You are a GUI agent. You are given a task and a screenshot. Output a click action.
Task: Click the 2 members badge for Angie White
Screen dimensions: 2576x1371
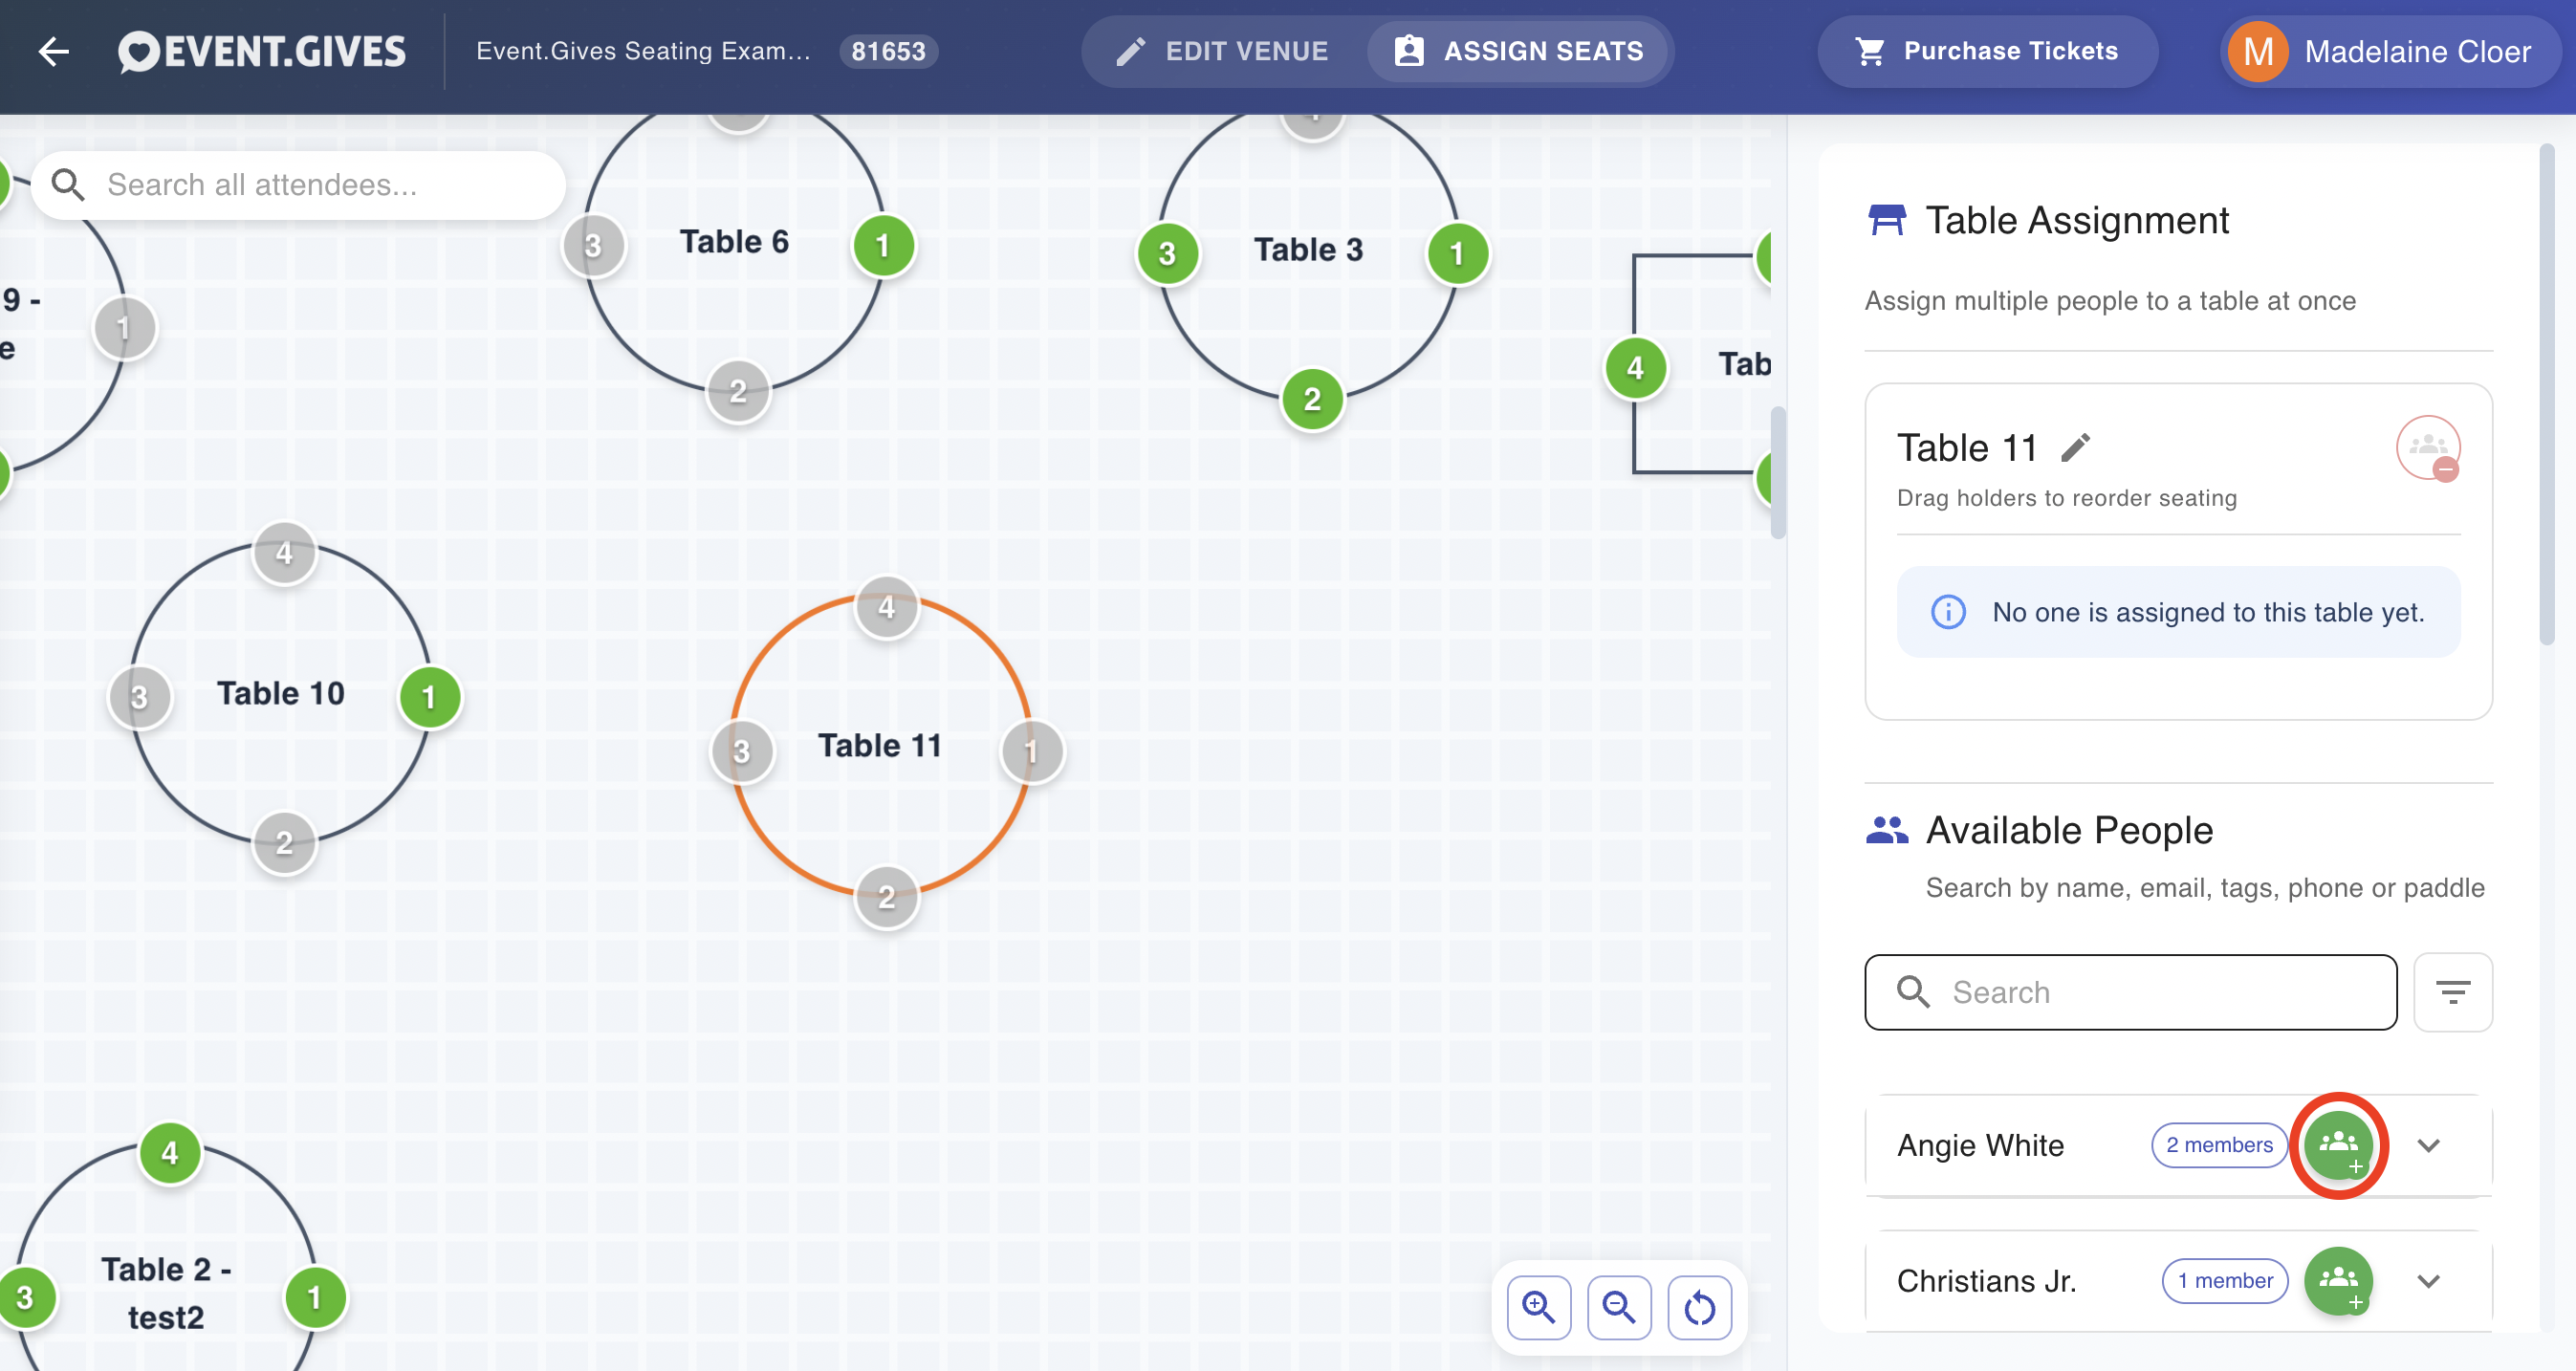click(x=2218, y=1145)
